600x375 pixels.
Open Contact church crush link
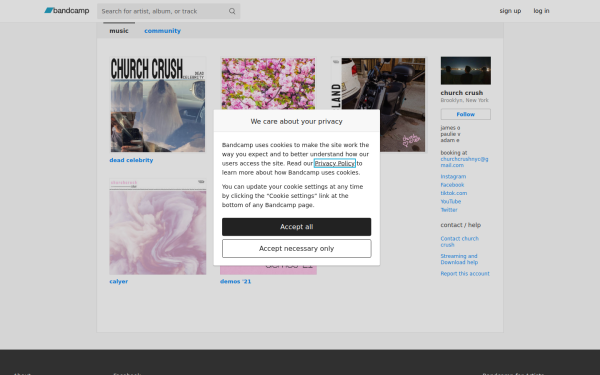tap(460, 241)
